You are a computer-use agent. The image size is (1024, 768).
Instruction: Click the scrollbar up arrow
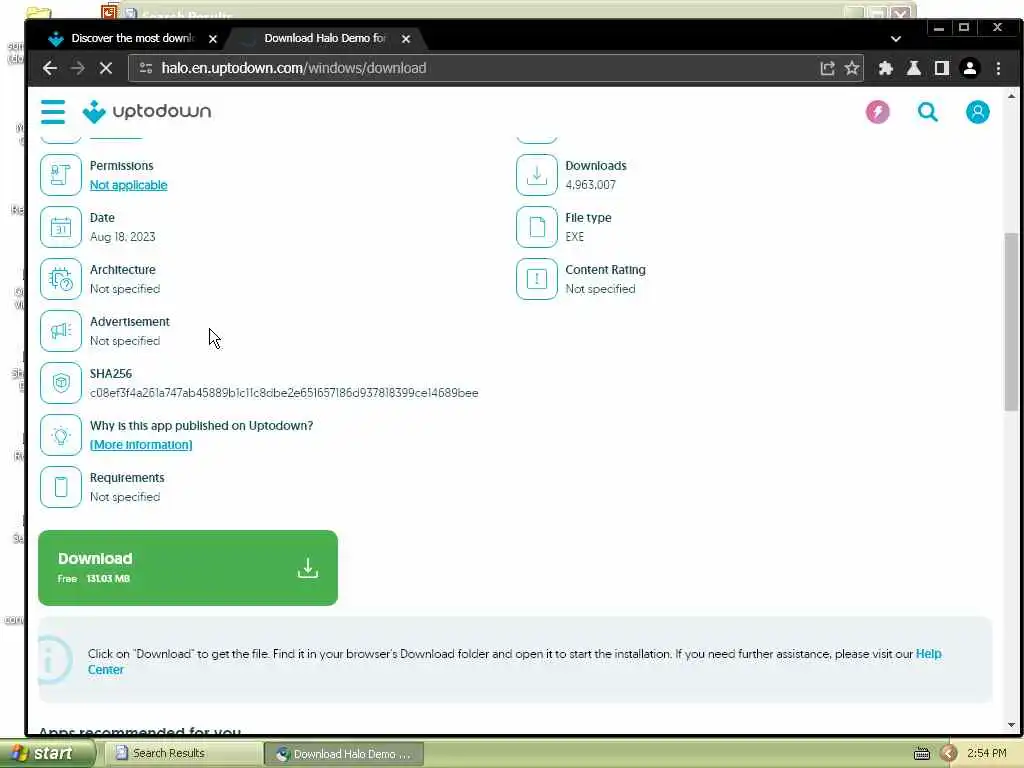[1011, 96]
